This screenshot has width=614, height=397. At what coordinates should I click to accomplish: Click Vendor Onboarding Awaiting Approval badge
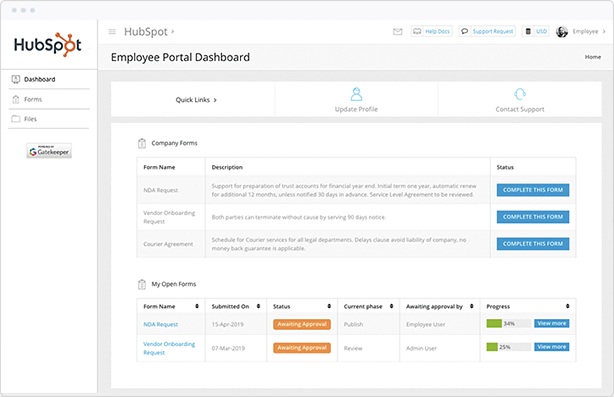coord(302,348)
